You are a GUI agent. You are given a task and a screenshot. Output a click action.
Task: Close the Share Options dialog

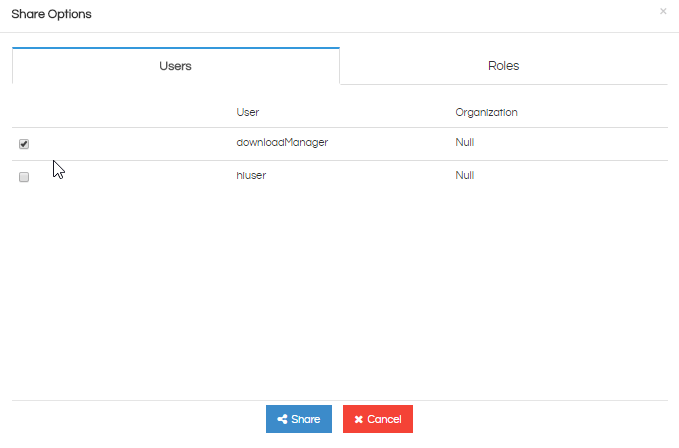coord(663,11)
